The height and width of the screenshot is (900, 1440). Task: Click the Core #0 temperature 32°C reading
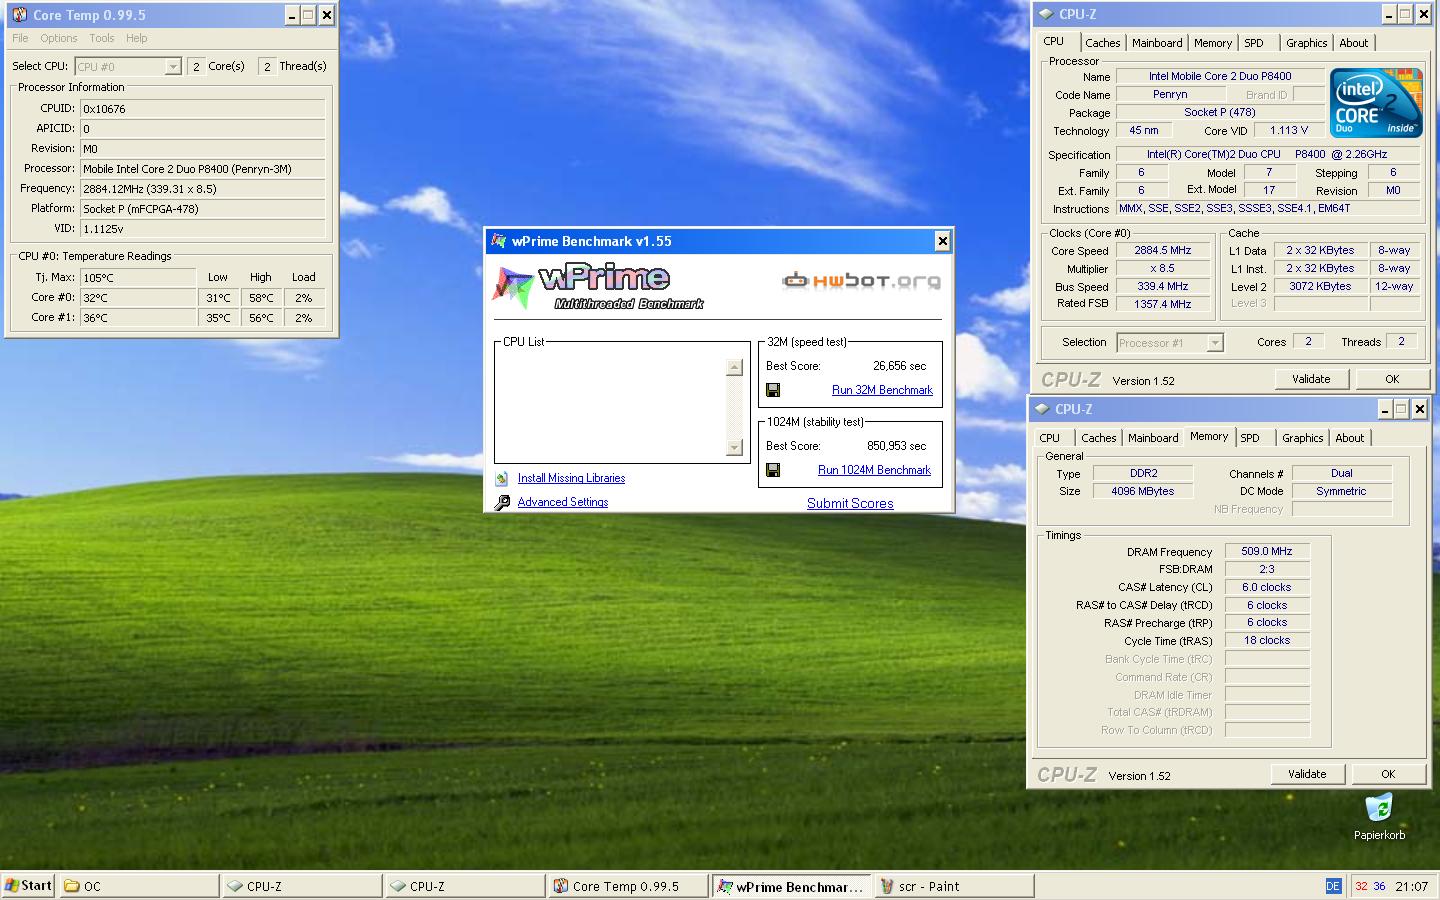[138, 298]
